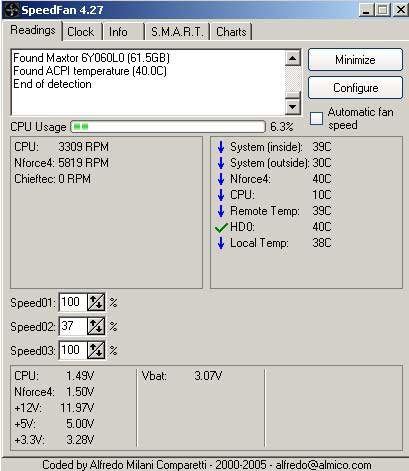
Task: Click the Speed03 up/down spinner arrows
Action: [x=96, y=350]
